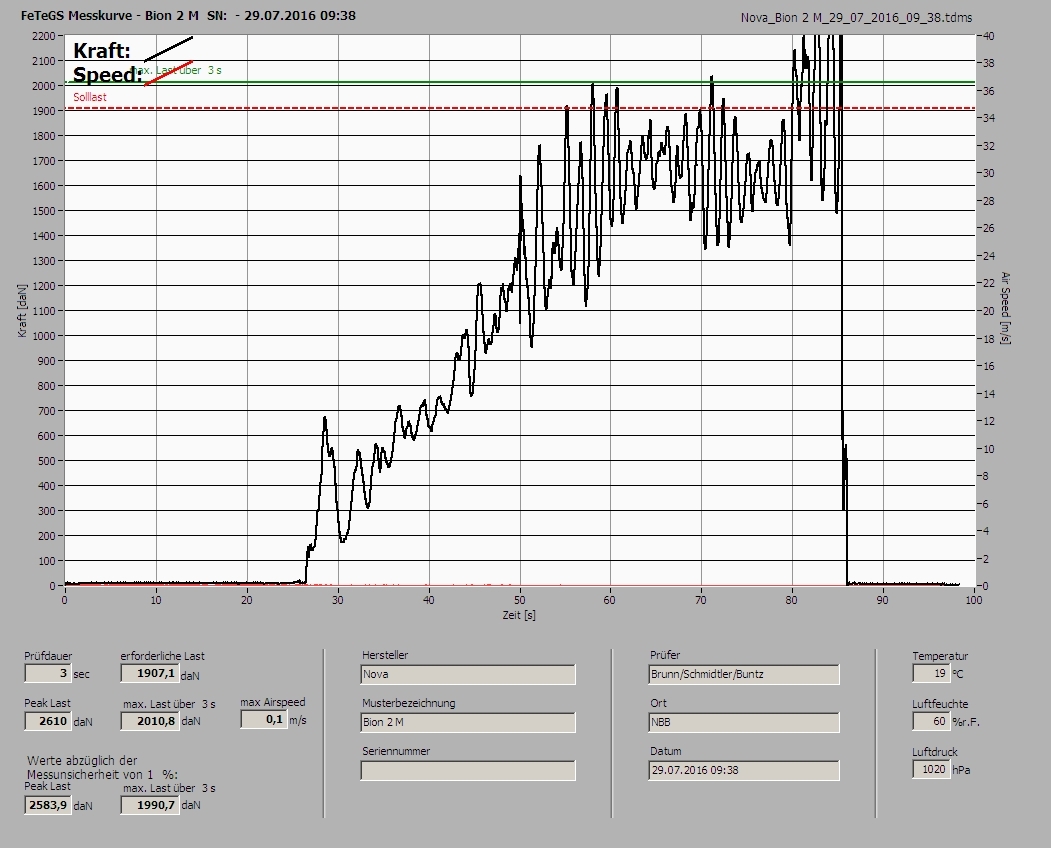Click the hPa unit text
Screen dimensions: 1051x848
(x=962, y=770)
